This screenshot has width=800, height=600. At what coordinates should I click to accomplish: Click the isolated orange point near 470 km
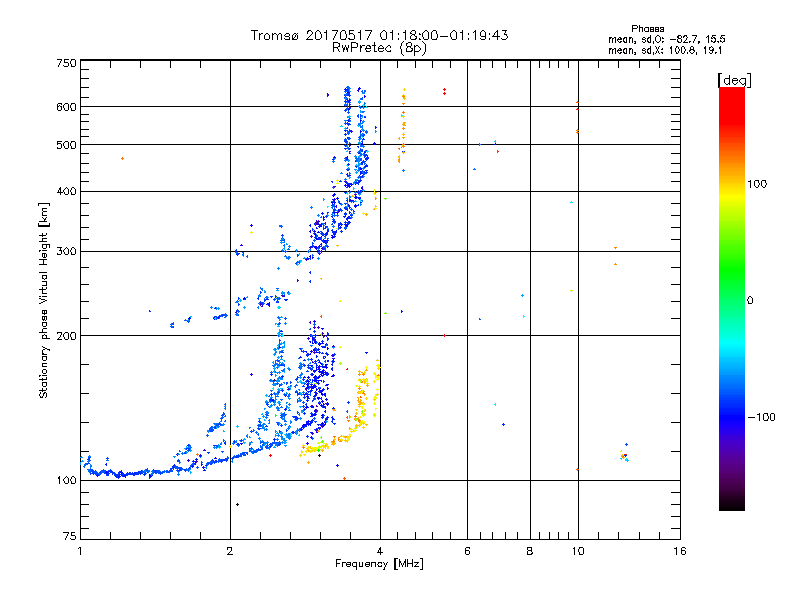[122, 159]
